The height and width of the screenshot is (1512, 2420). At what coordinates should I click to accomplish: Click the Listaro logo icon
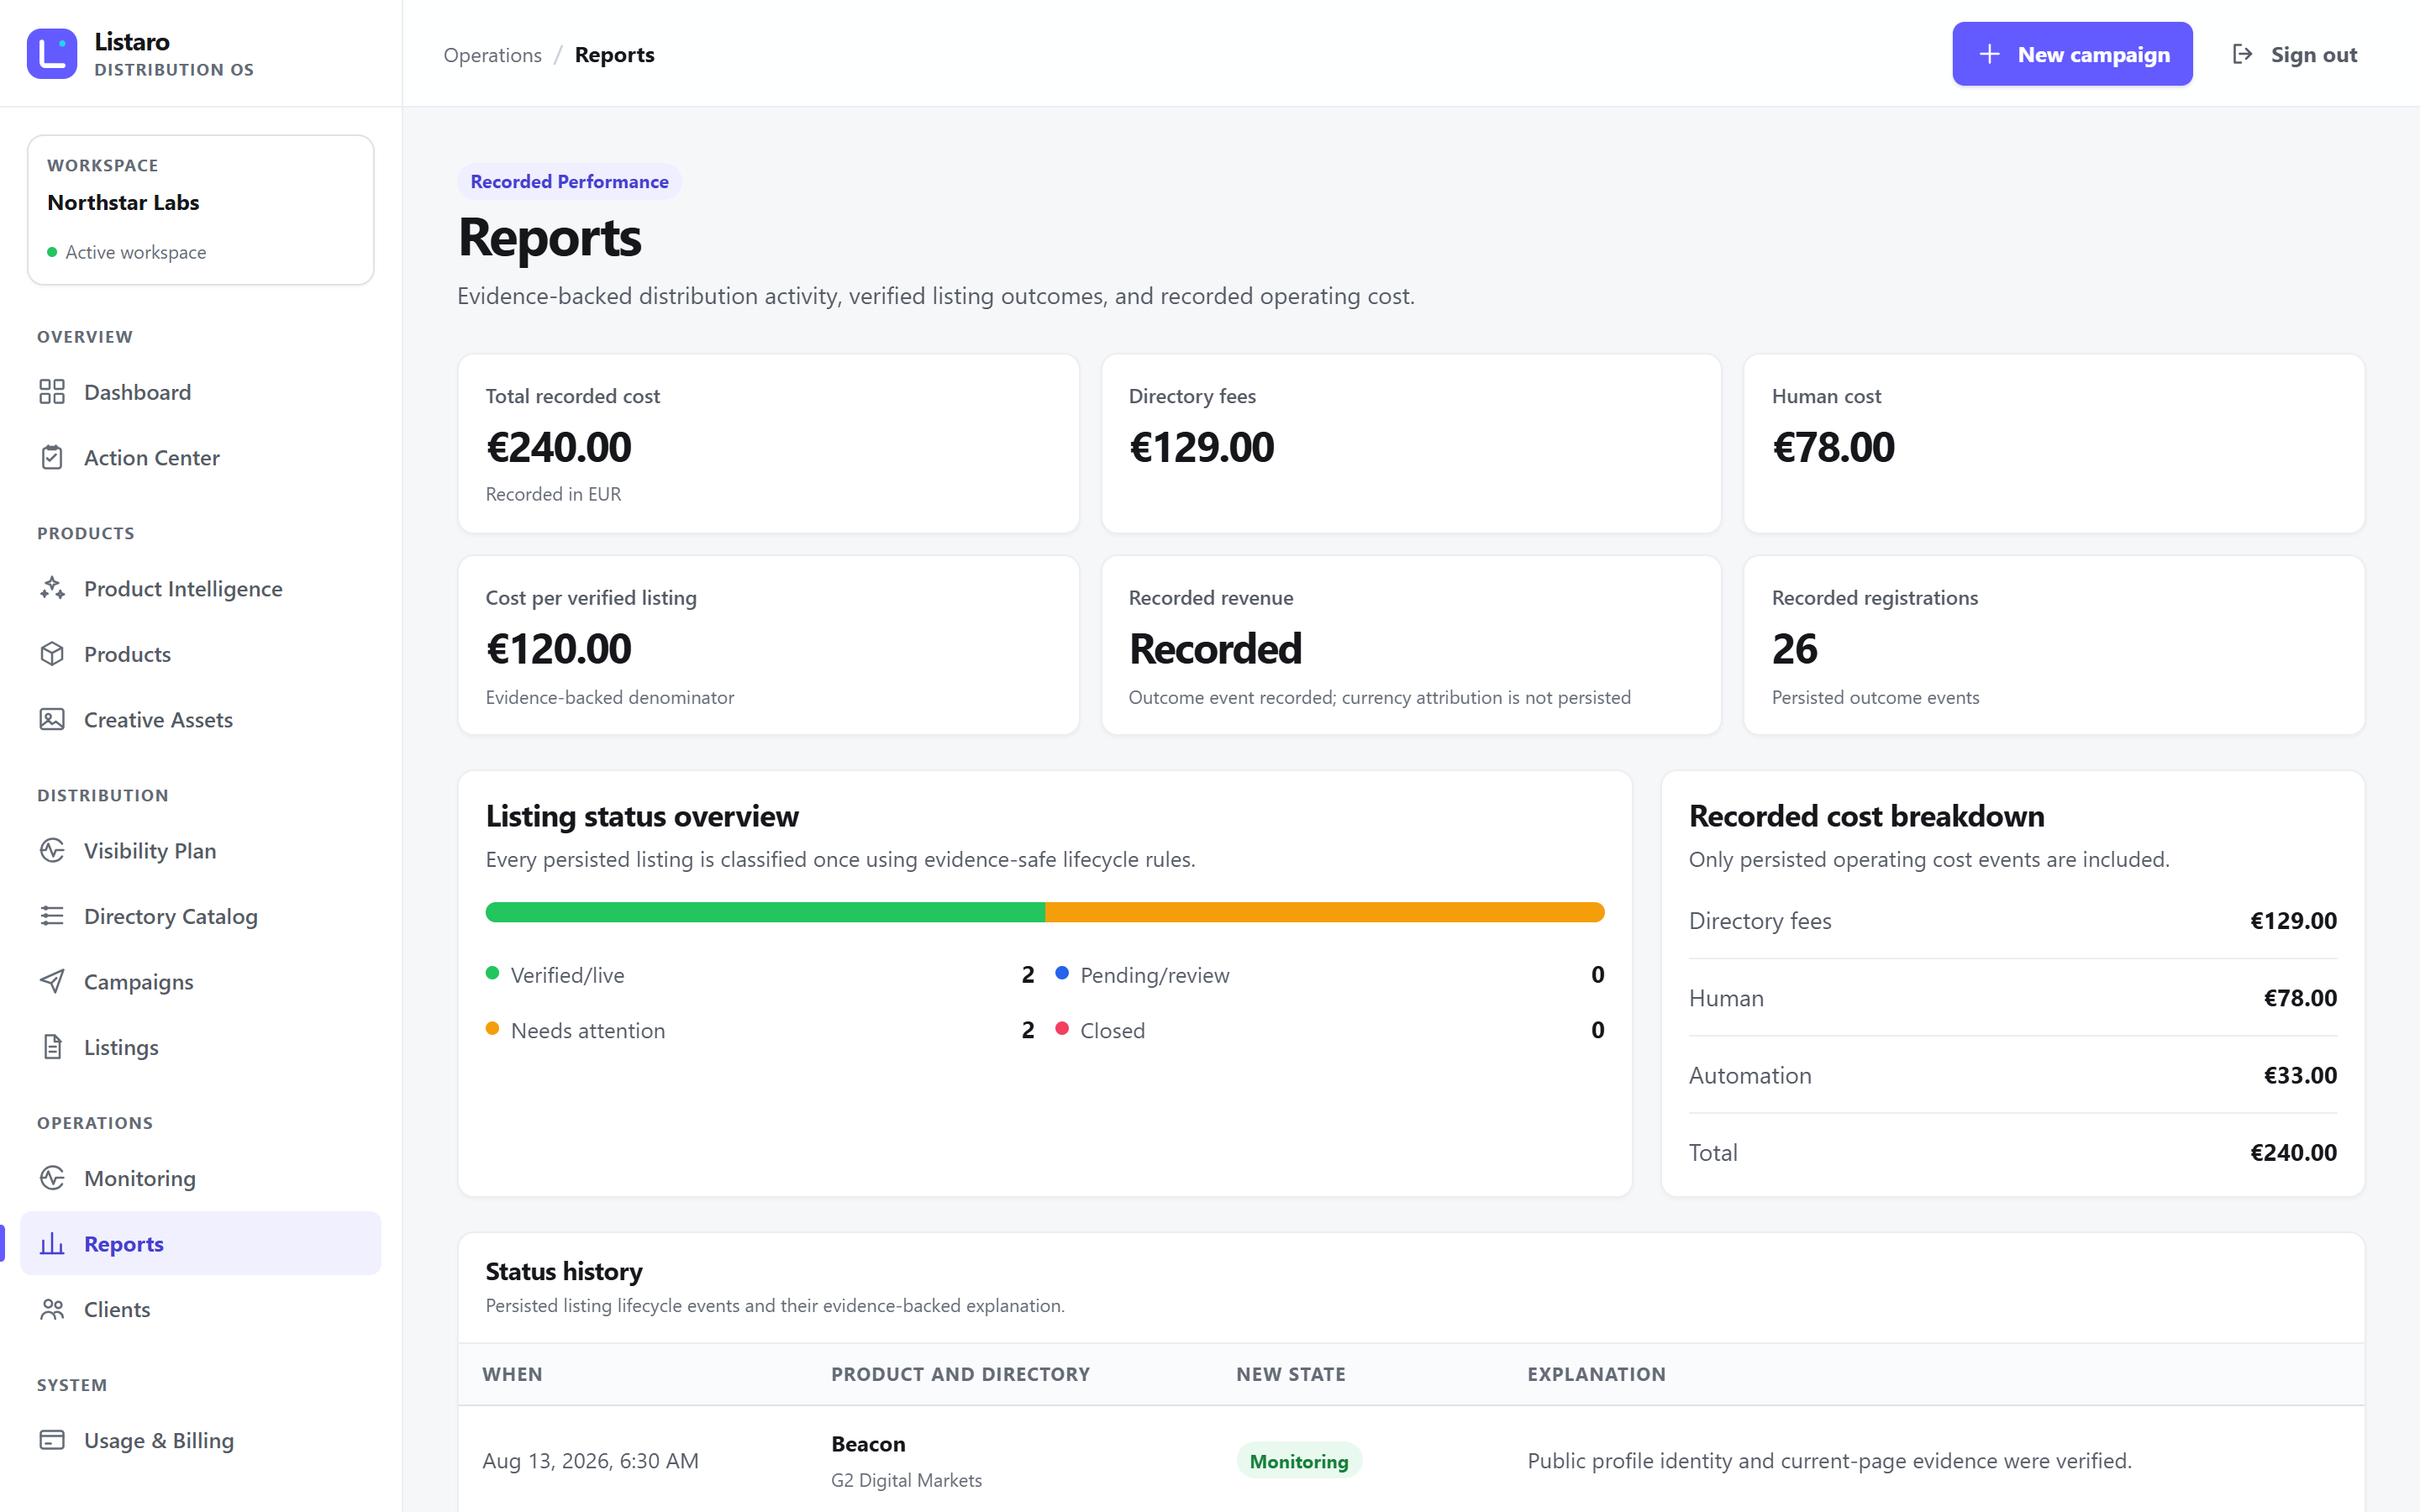coord(52,54)
